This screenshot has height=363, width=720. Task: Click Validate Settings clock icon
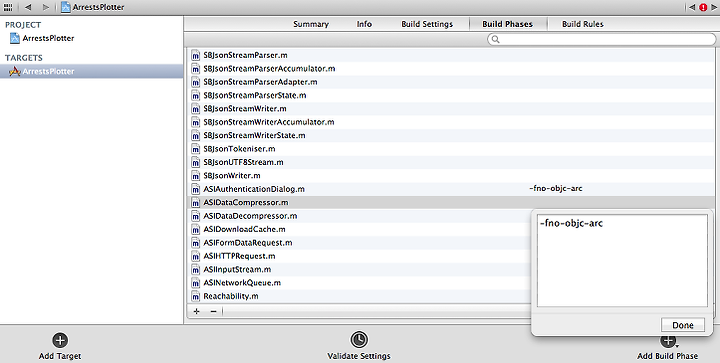(359, 340)
